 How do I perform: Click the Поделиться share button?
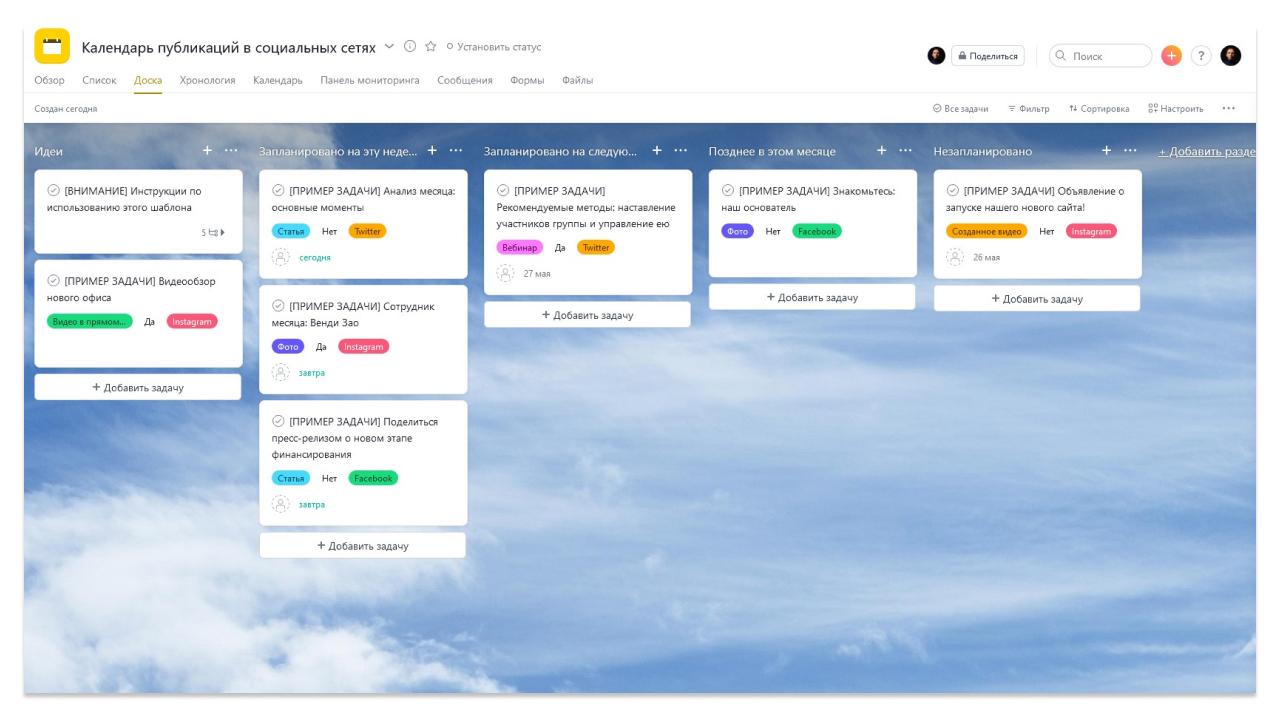[988, 56]
